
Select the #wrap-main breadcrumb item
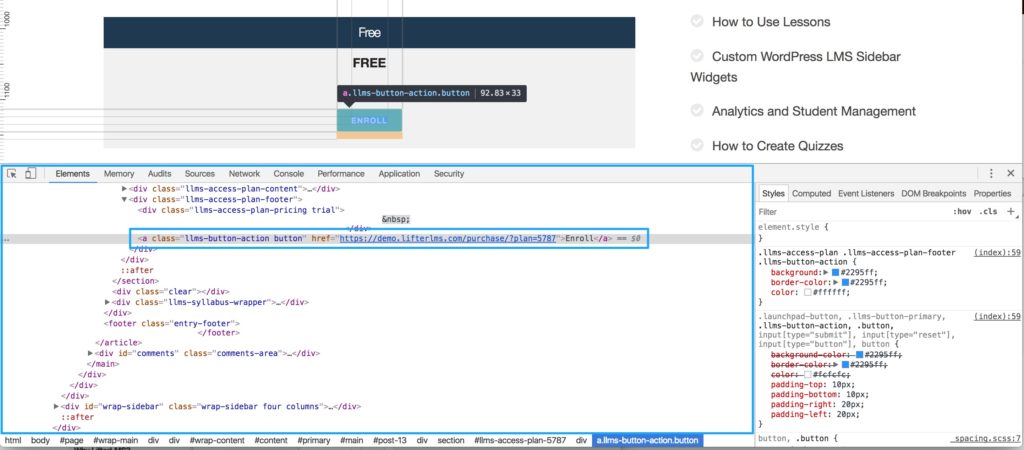[x=116, y=441]
